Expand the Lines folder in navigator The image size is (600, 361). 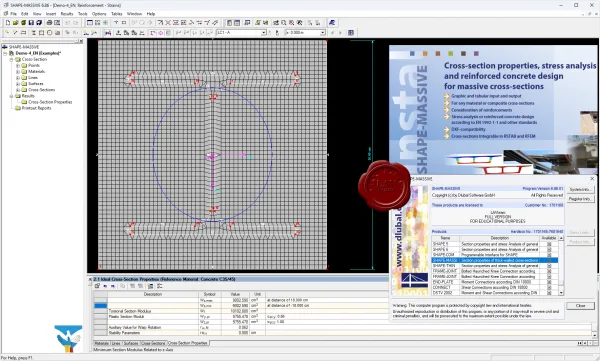point(18,78)
